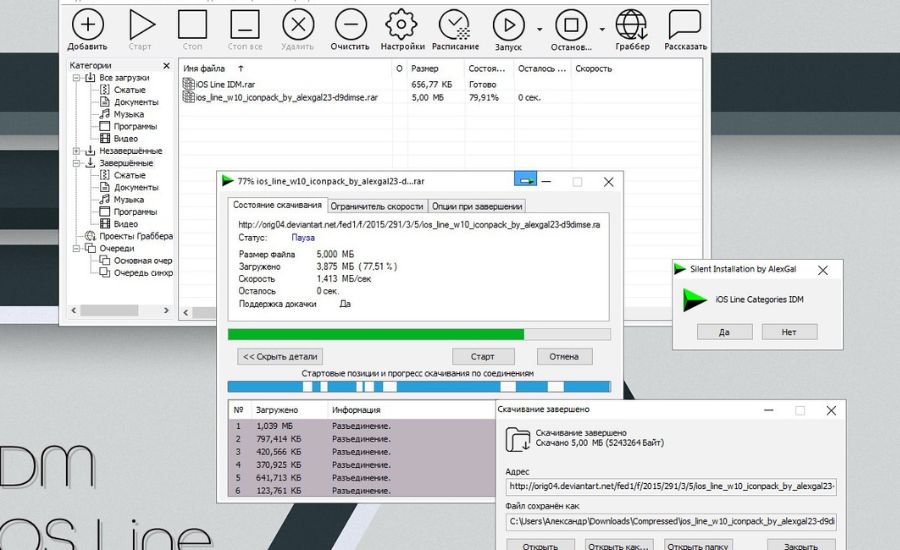Image resolution: width=900 pixels, height=550 pixels.
Task: Click the Останов... queue stop icon
Action: coord(571,25)
